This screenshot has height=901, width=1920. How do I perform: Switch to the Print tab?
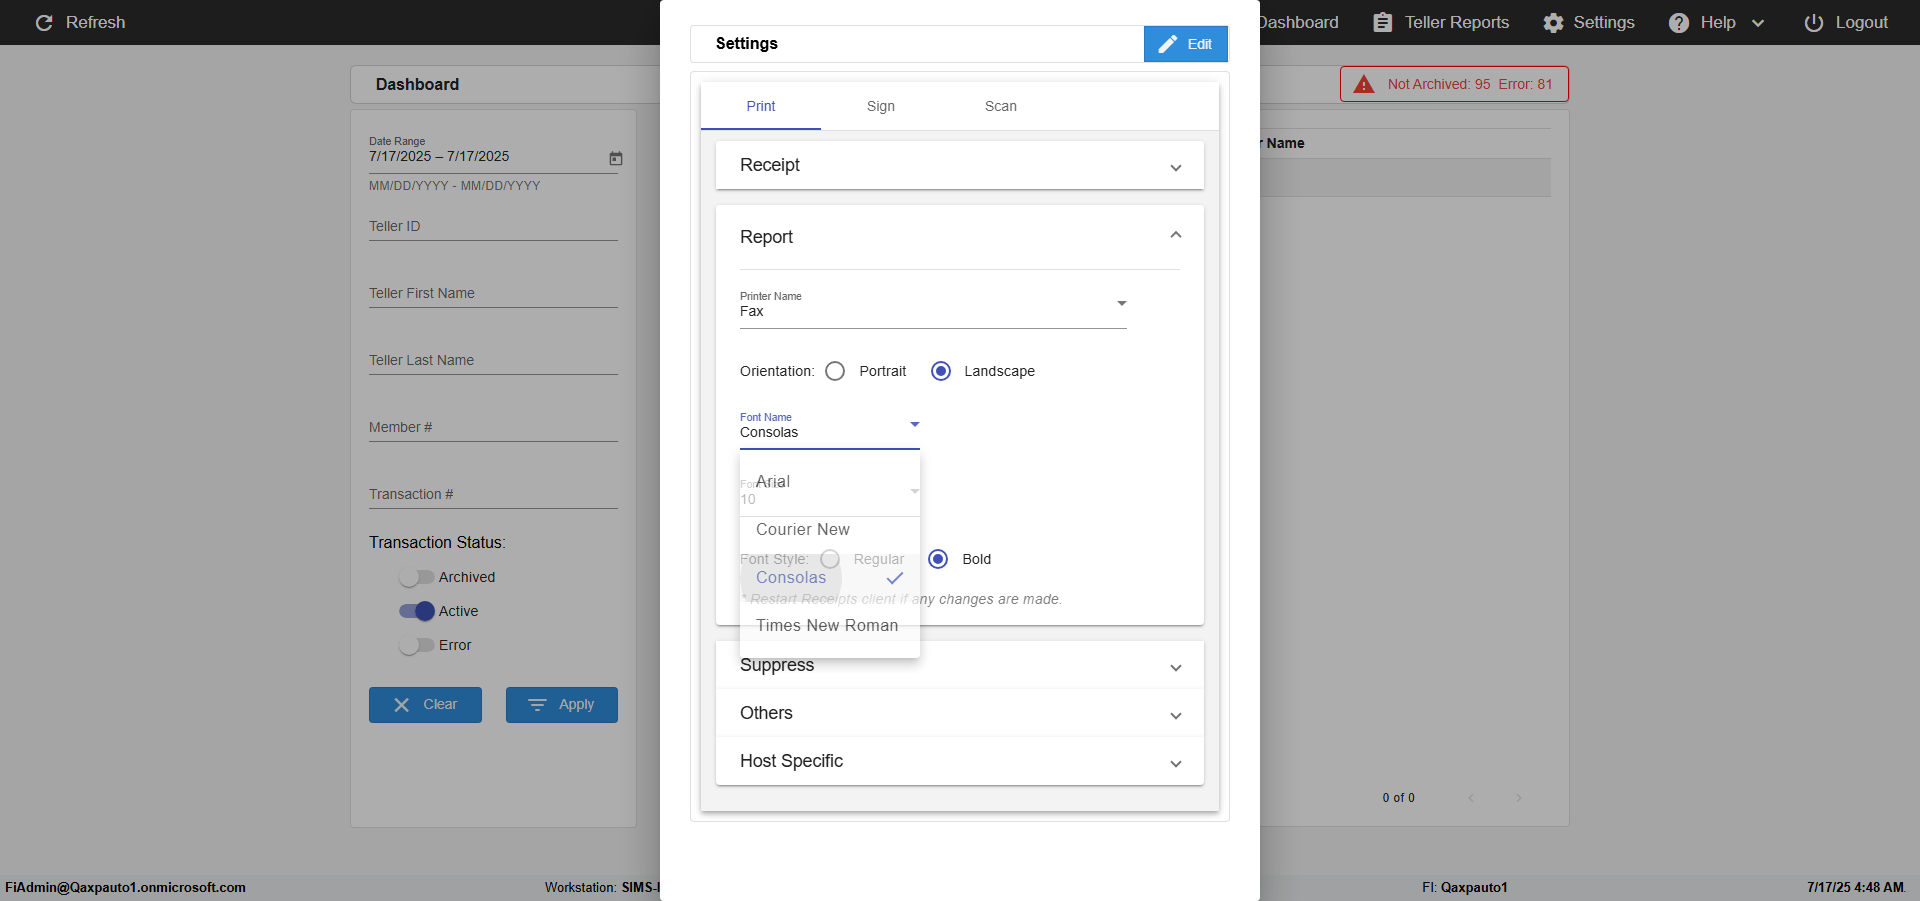pos(761,106)
